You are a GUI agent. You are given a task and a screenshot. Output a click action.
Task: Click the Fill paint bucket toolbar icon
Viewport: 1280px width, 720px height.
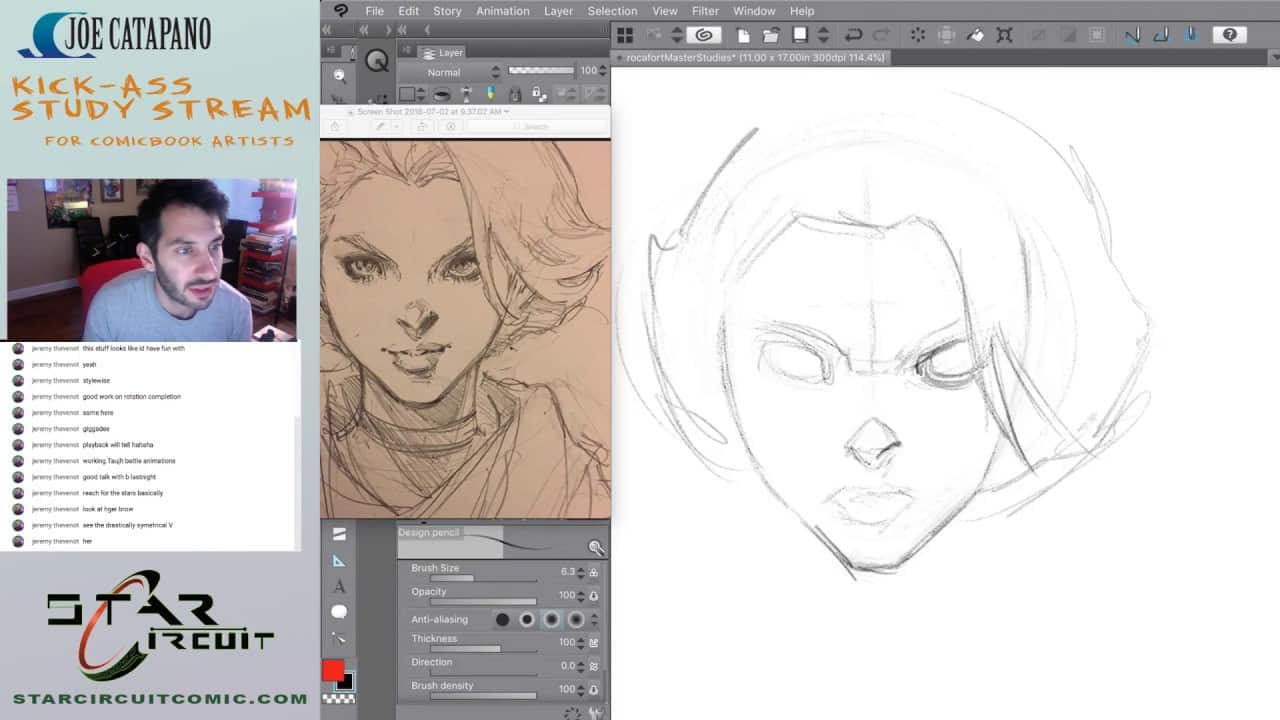tap(976, 35)
